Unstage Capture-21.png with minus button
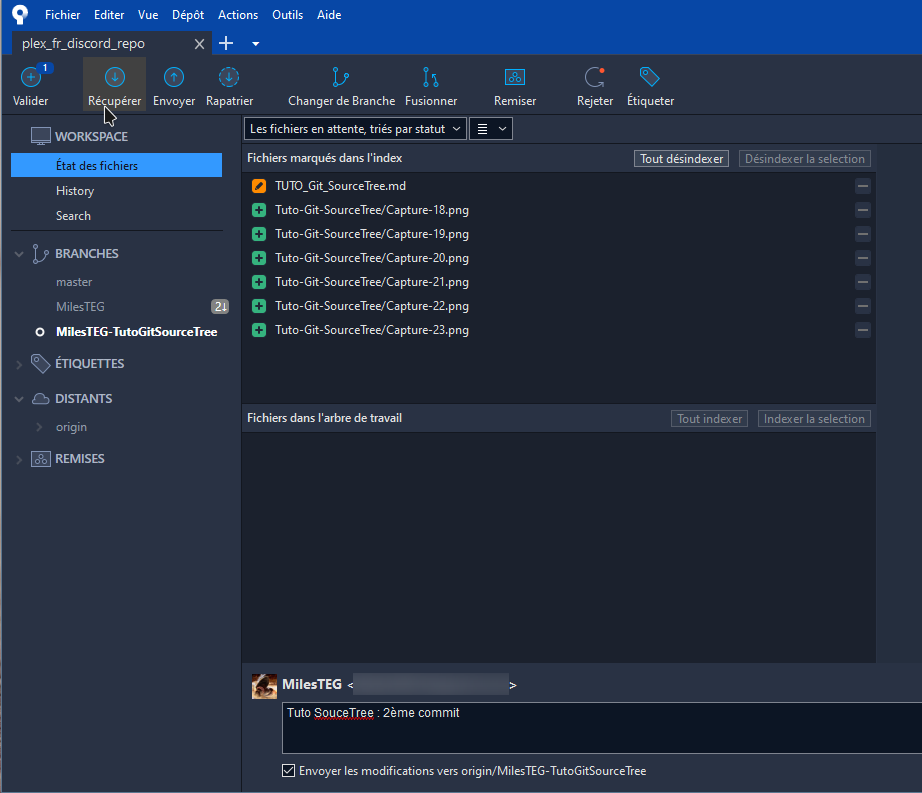This screenshot has width=922, height=793. (863, 282)
